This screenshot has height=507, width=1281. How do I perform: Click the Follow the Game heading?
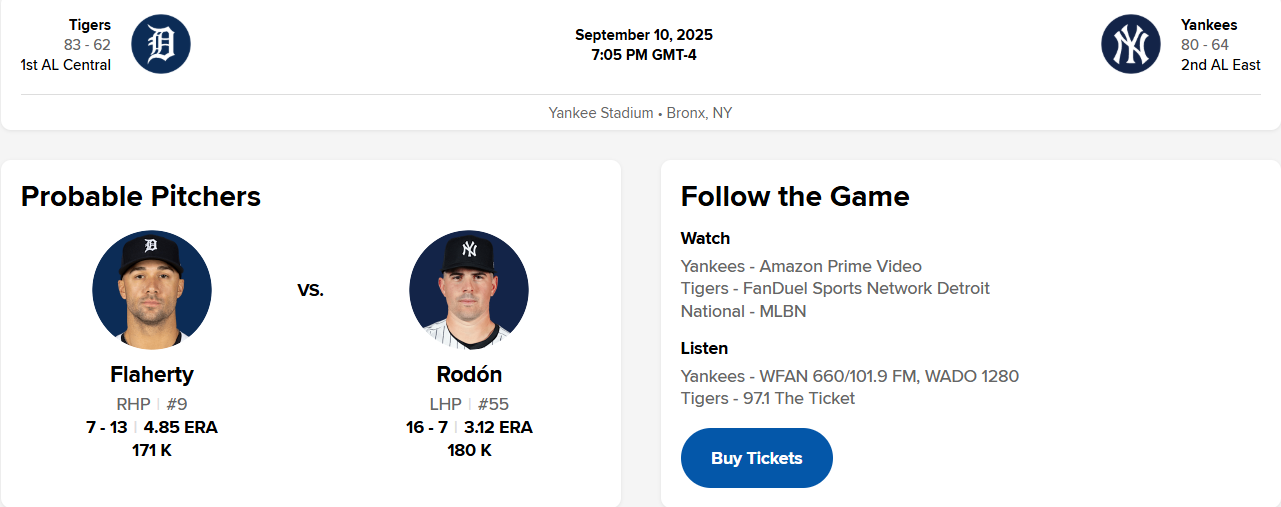tap(795, 196)
